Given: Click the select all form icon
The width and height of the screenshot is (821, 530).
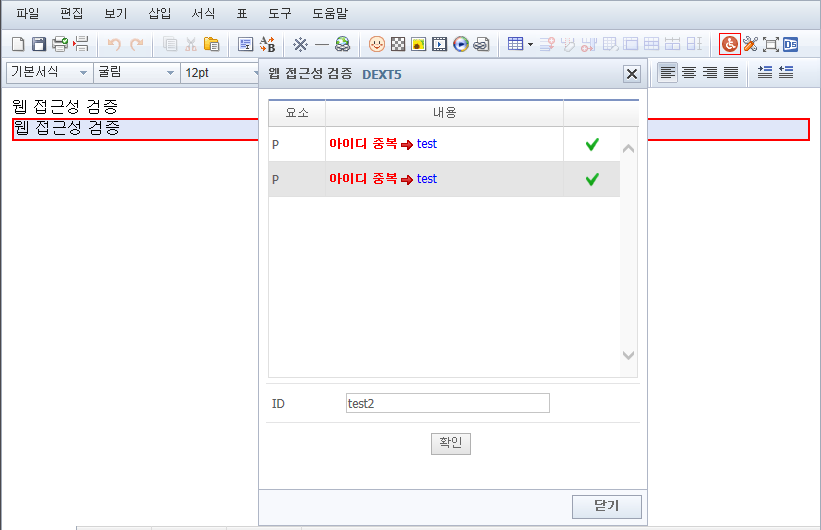Looking at the screenshot, I should pyautogui.click(x=246, y=44).
